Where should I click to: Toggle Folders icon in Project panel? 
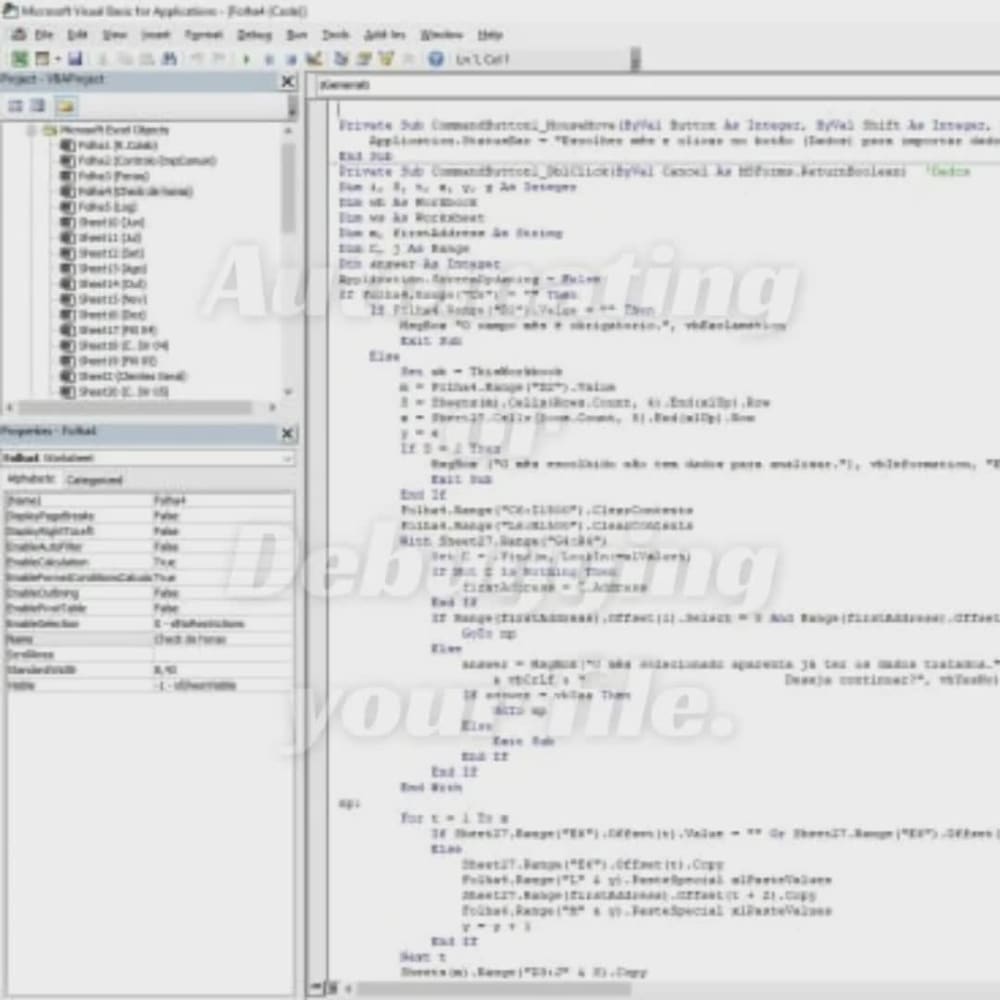click(65, 105)
